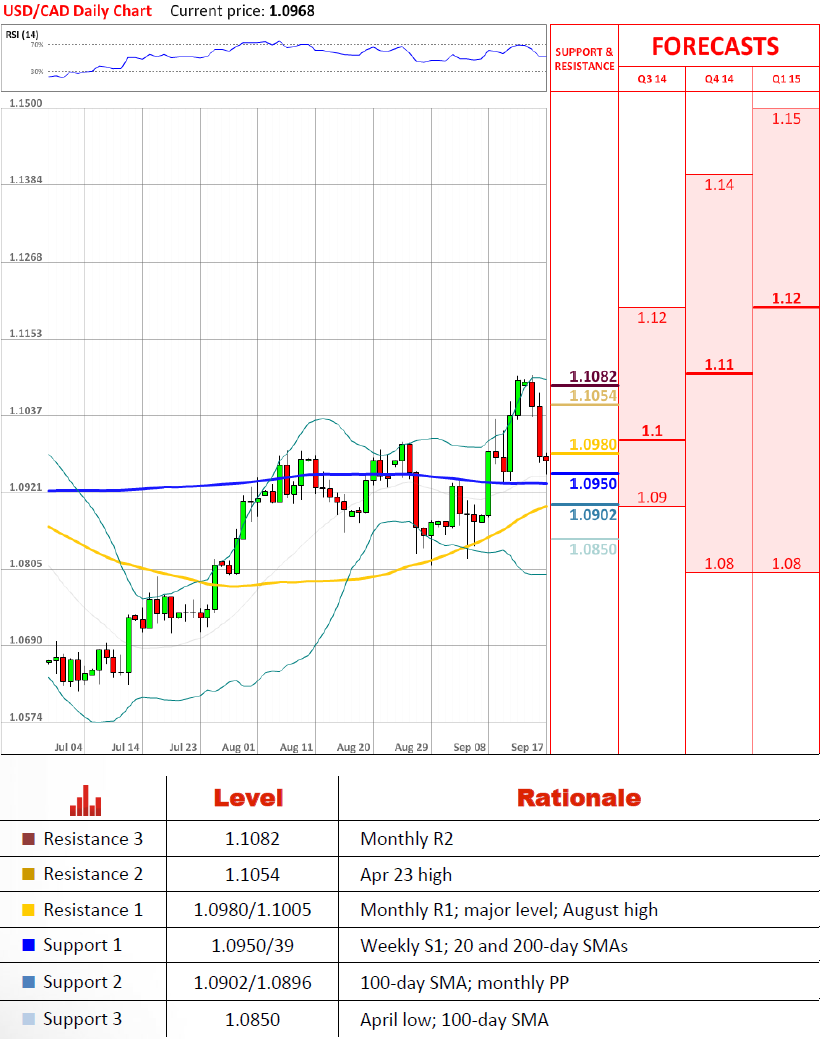
Task: Click the '1.0902/1.0896' level cell
Action: [252, 983]
